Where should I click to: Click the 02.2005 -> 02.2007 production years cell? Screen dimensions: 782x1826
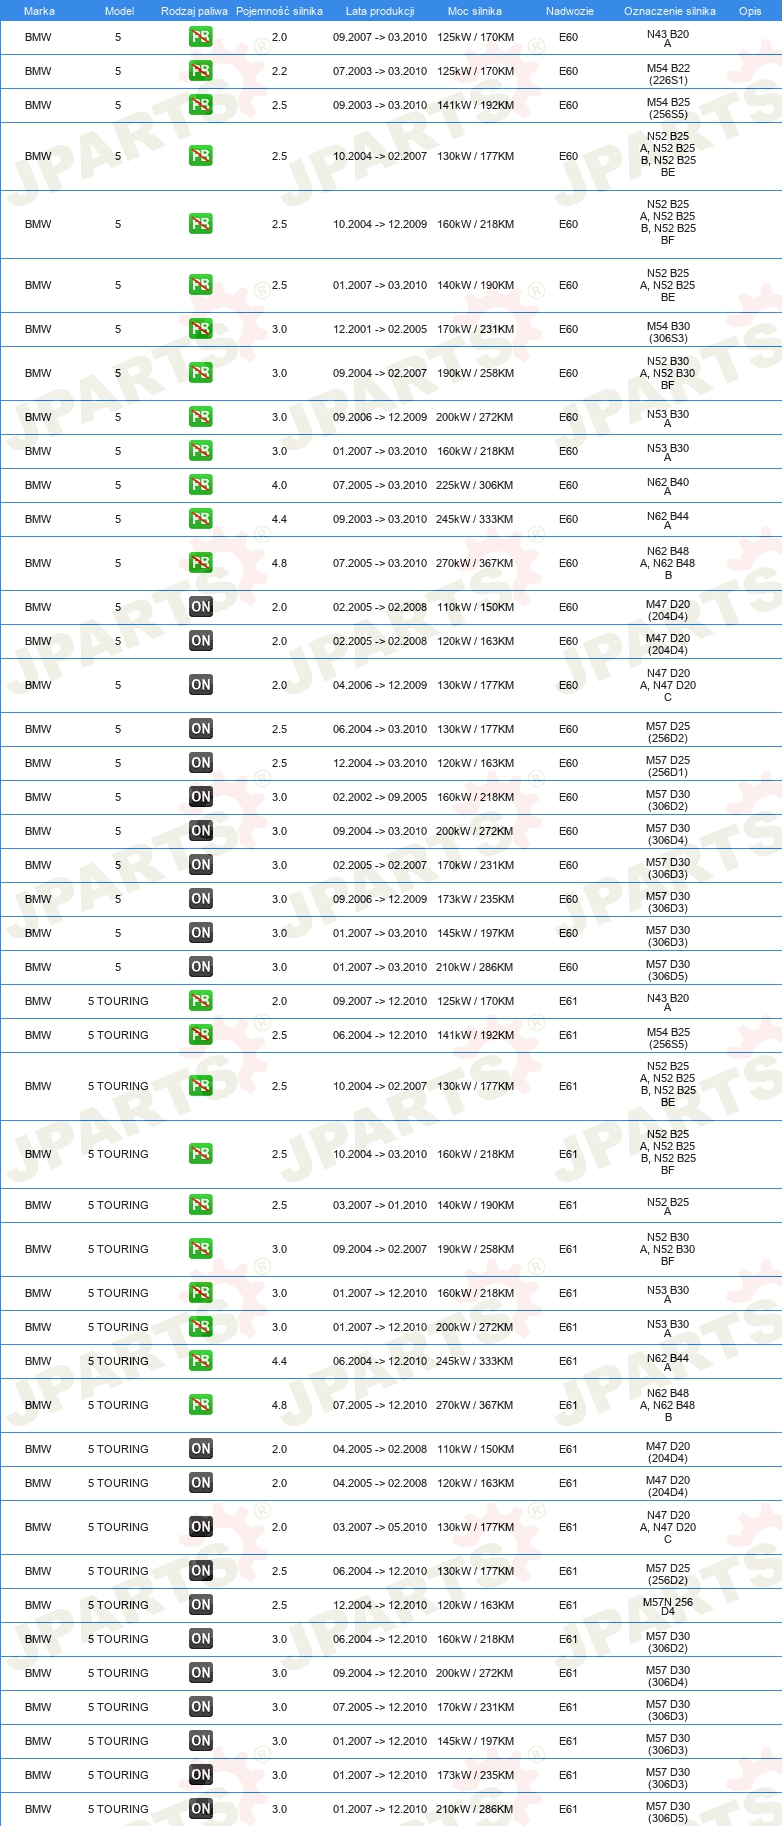click(380, 865)
